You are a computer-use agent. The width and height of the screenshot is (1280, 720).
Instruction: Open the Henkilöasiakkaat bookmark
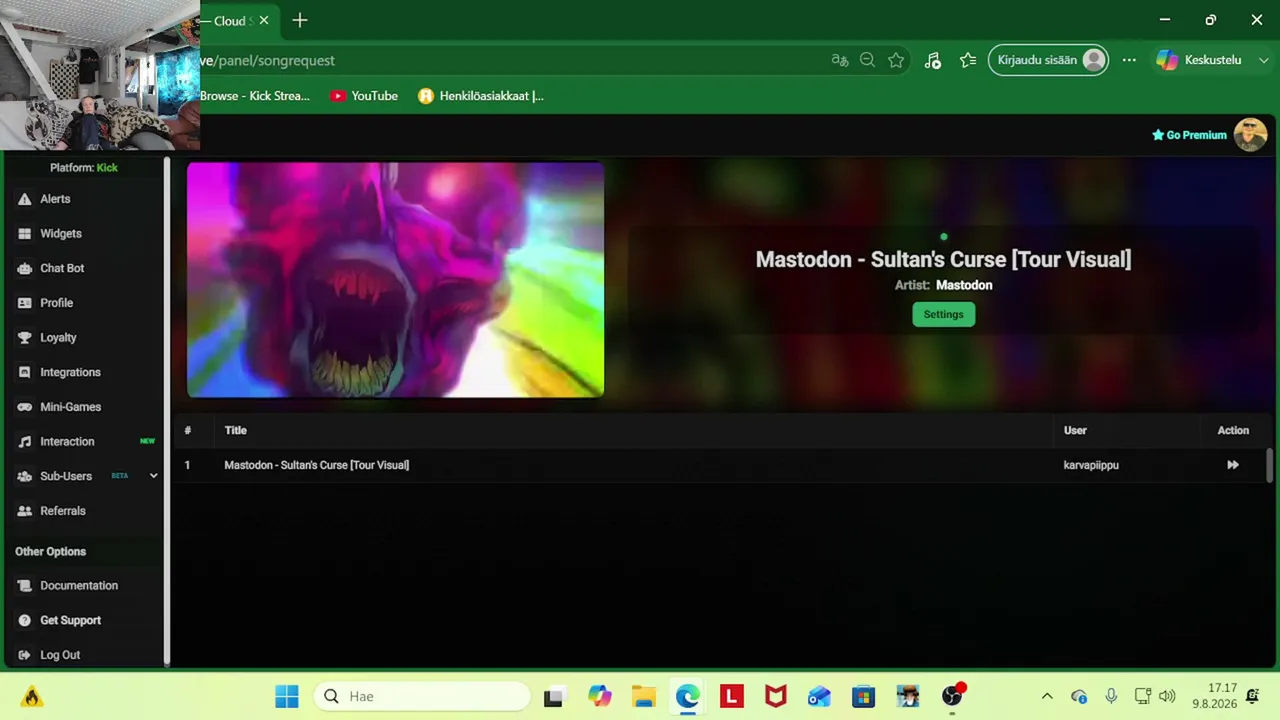click(x=481, y=96)
